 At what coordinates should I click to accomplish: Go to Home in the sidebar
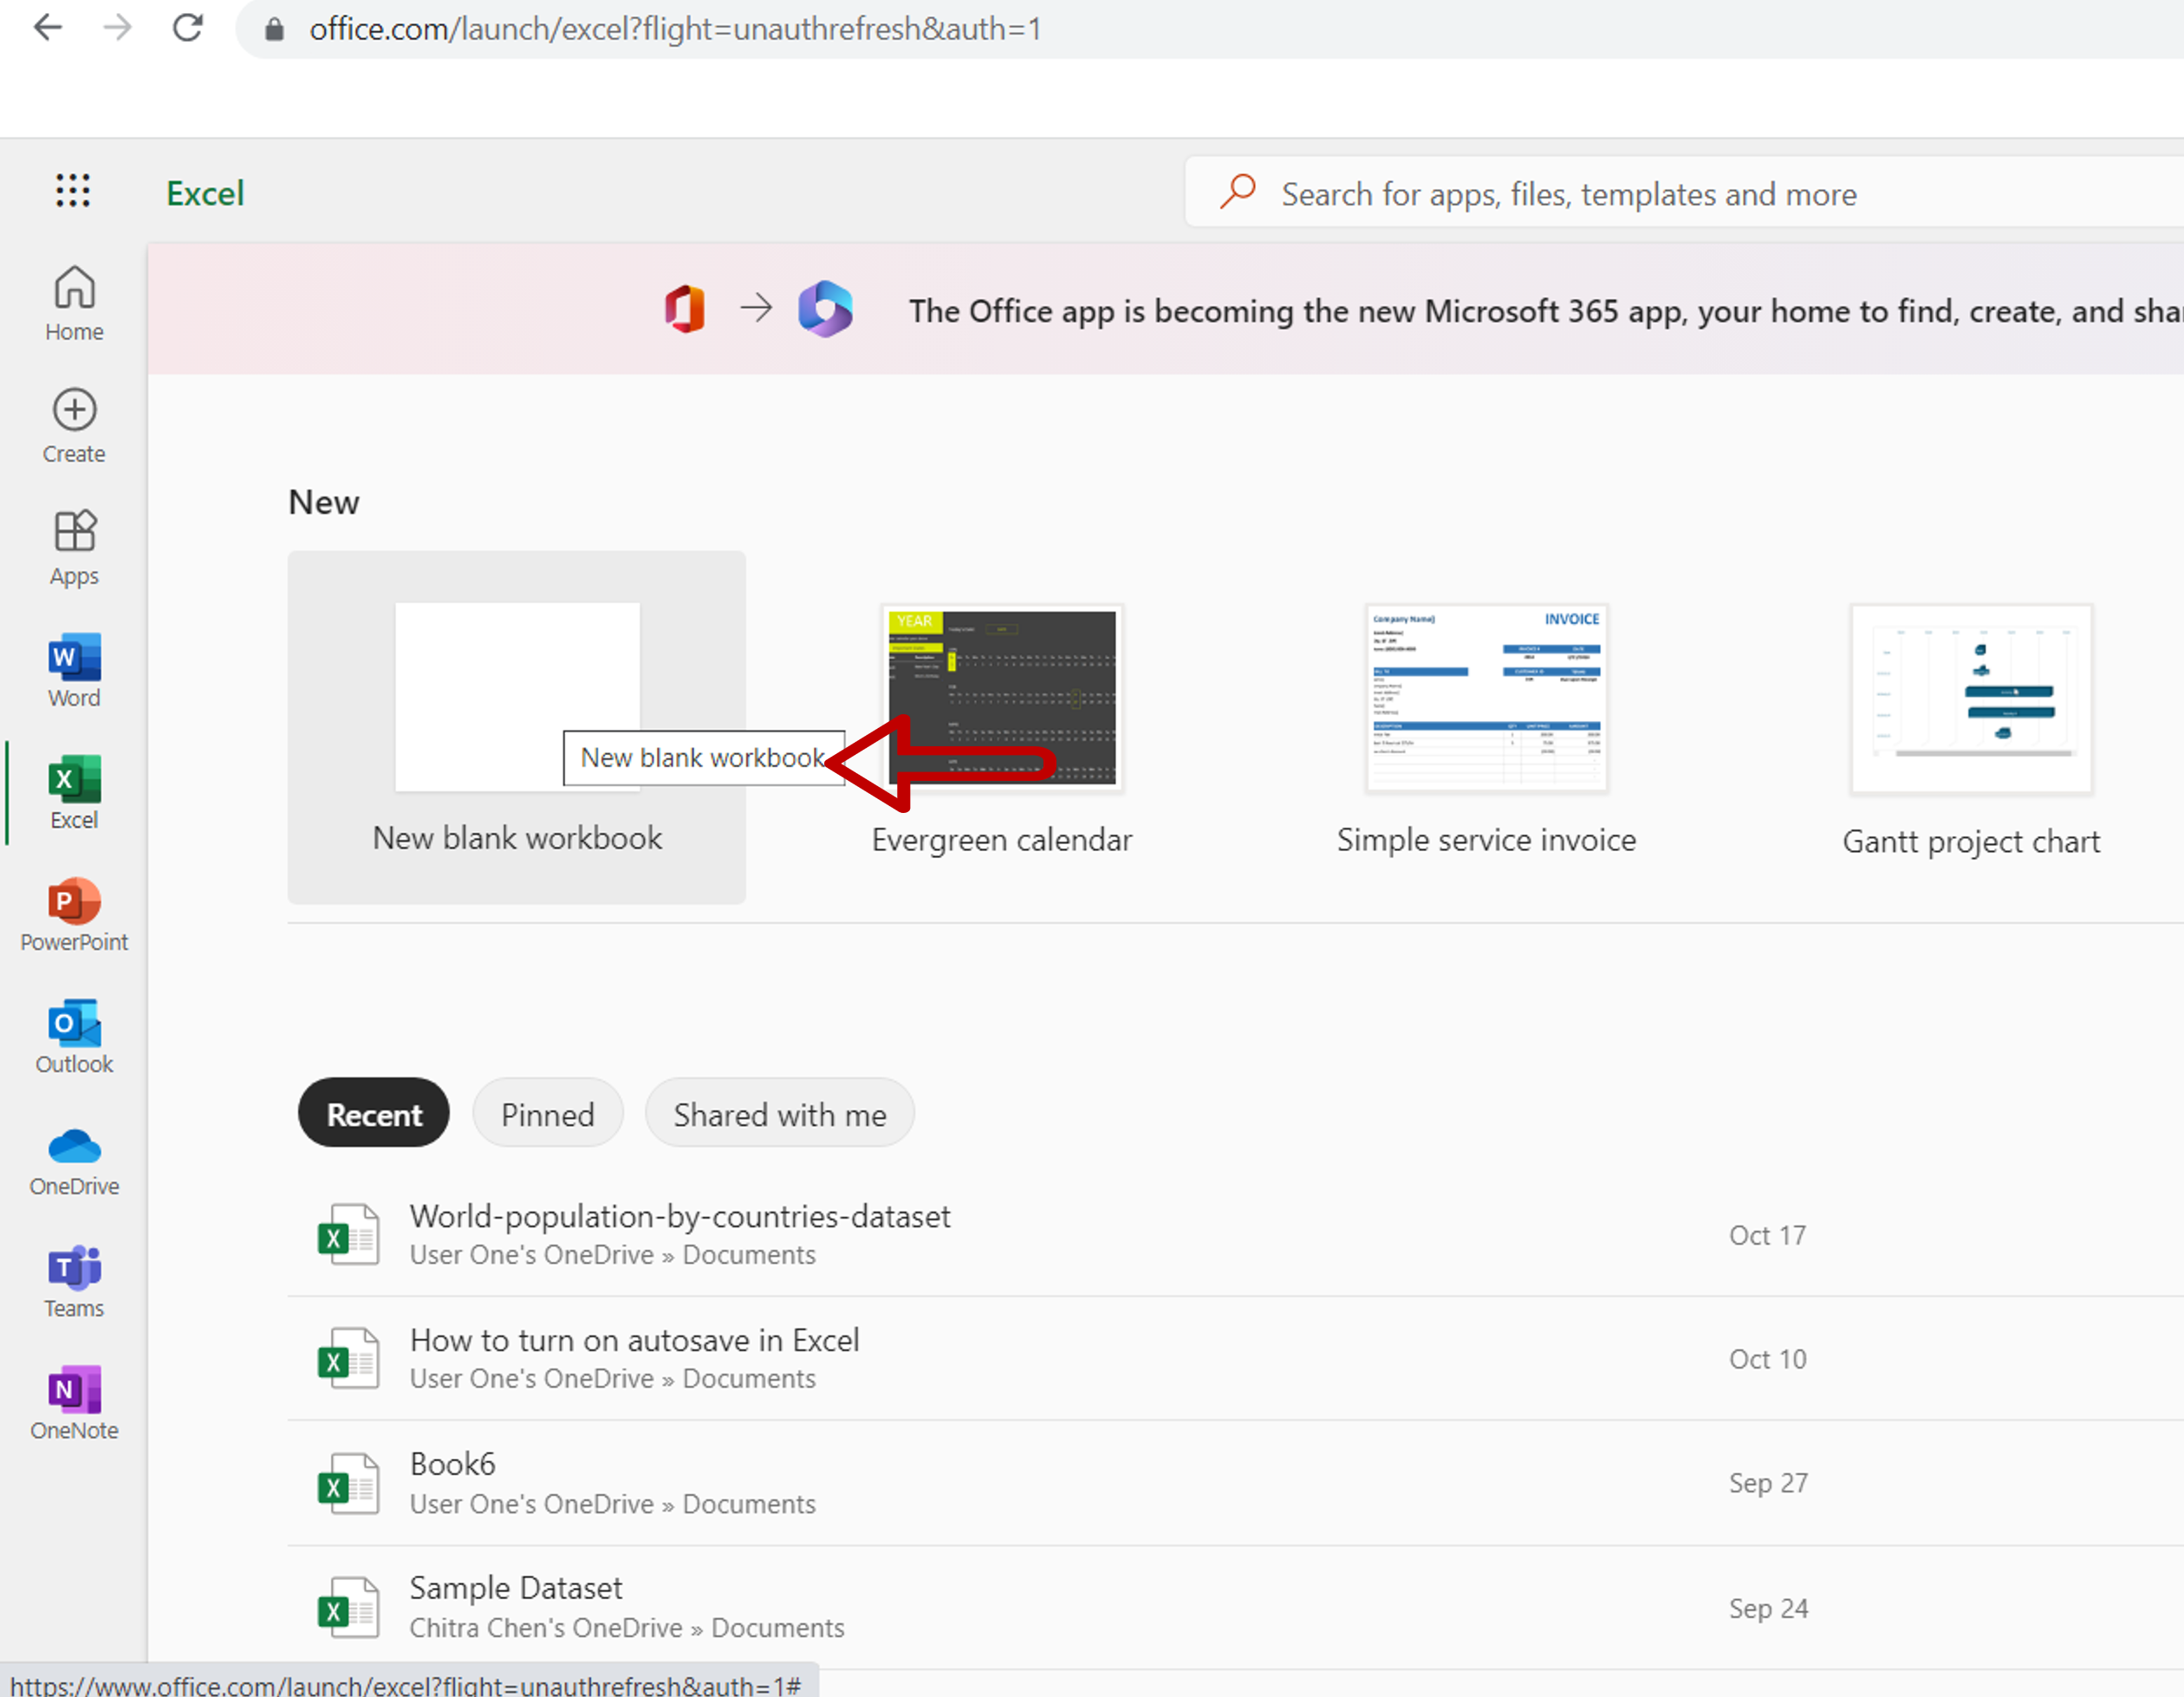click(74, 303)
